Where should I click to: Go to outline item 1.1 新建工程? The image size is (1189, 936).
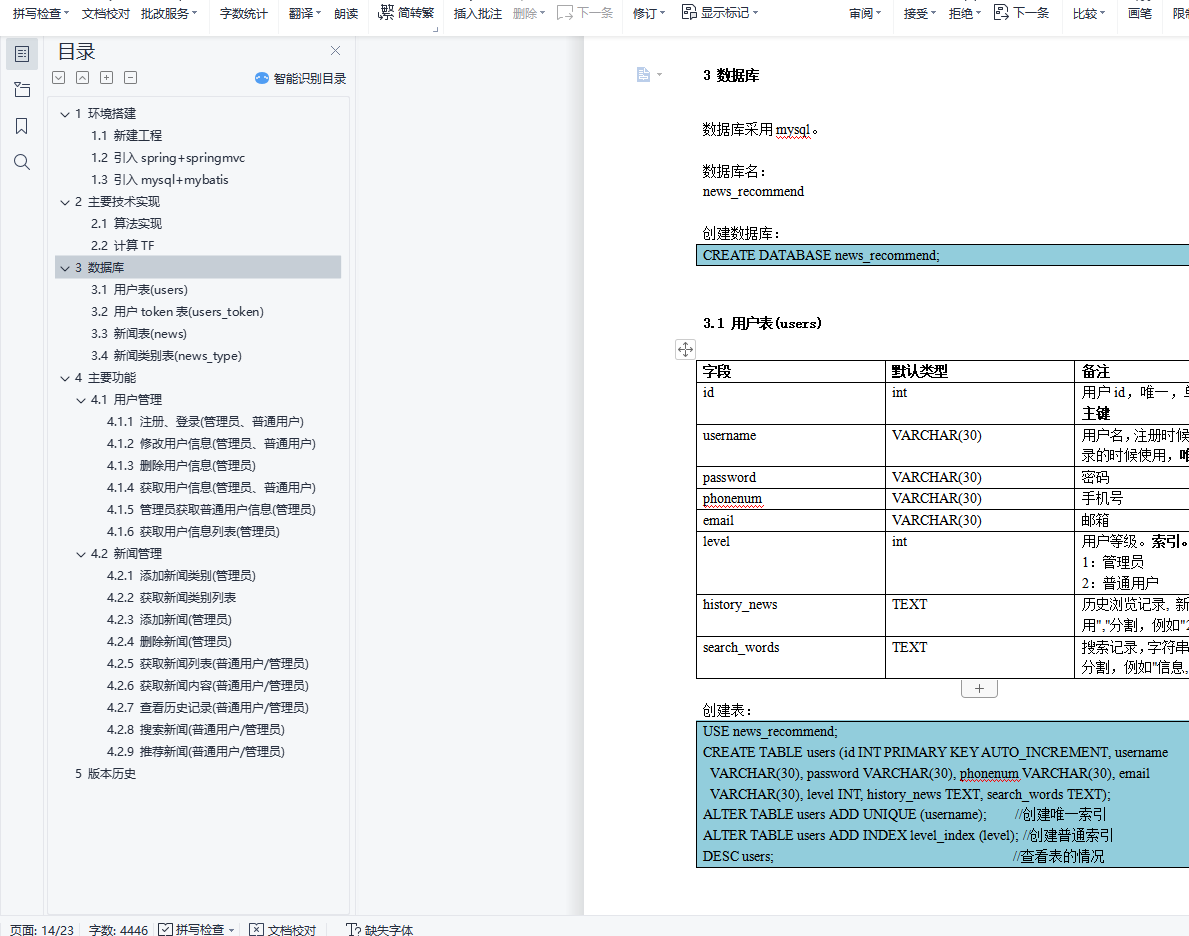127,136
